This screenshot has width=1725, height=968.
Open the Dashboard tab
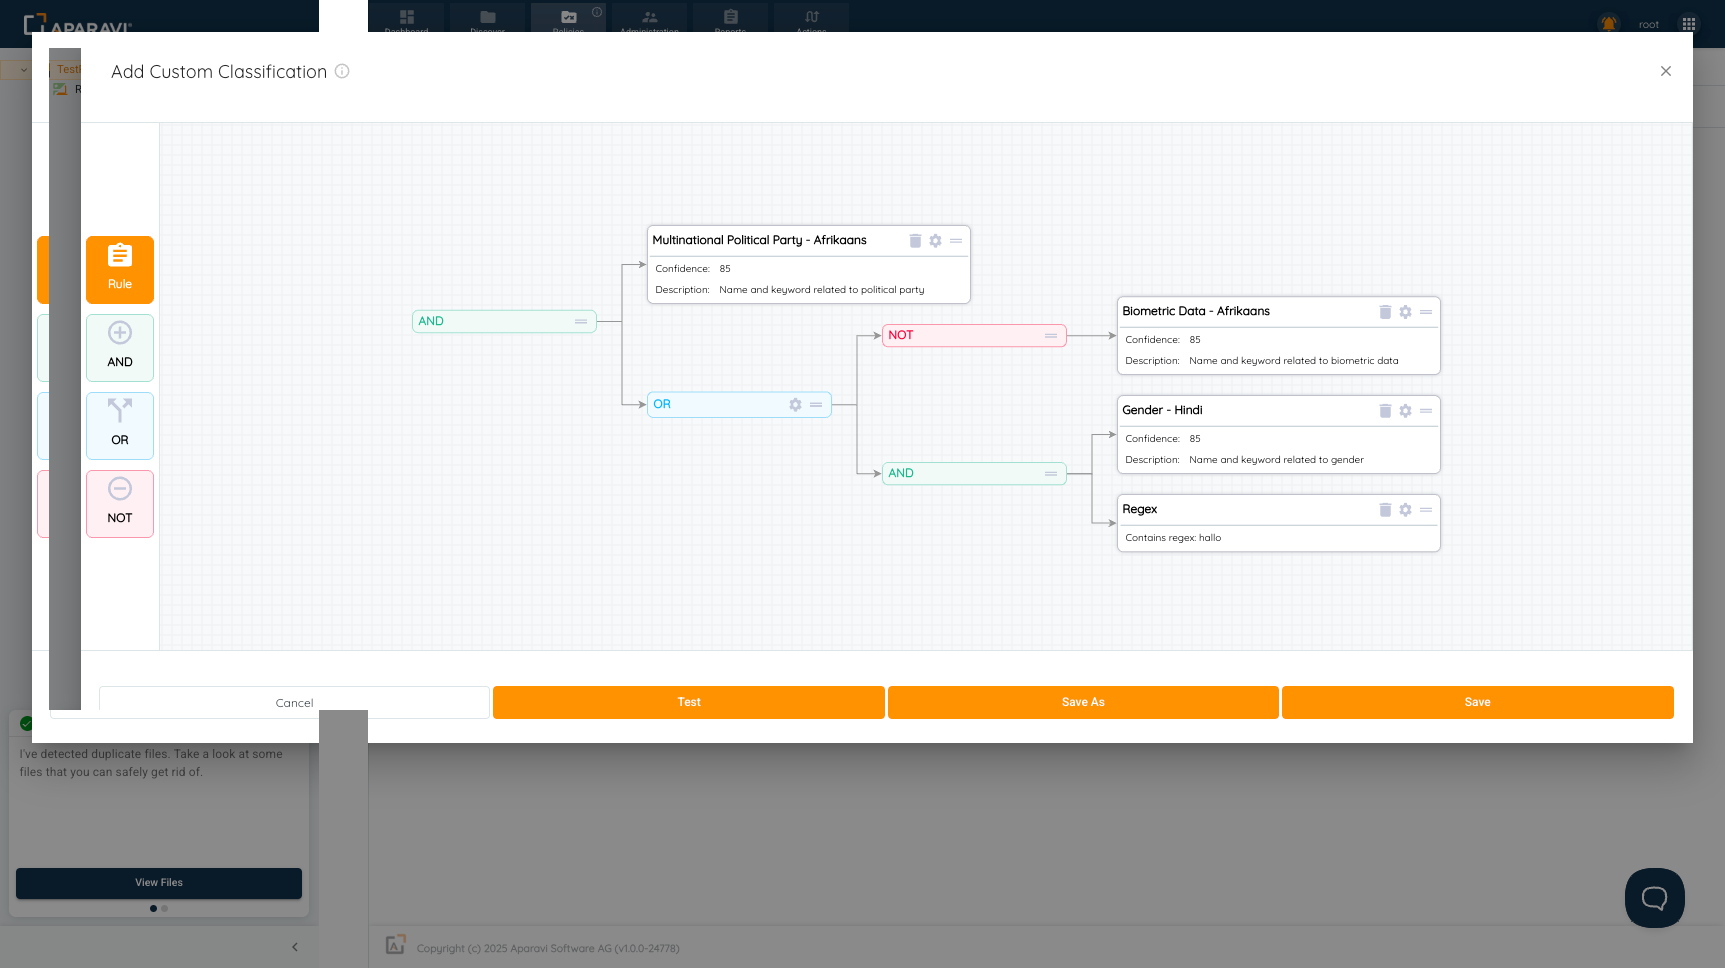pyautogui.click(x=407, y=18)
